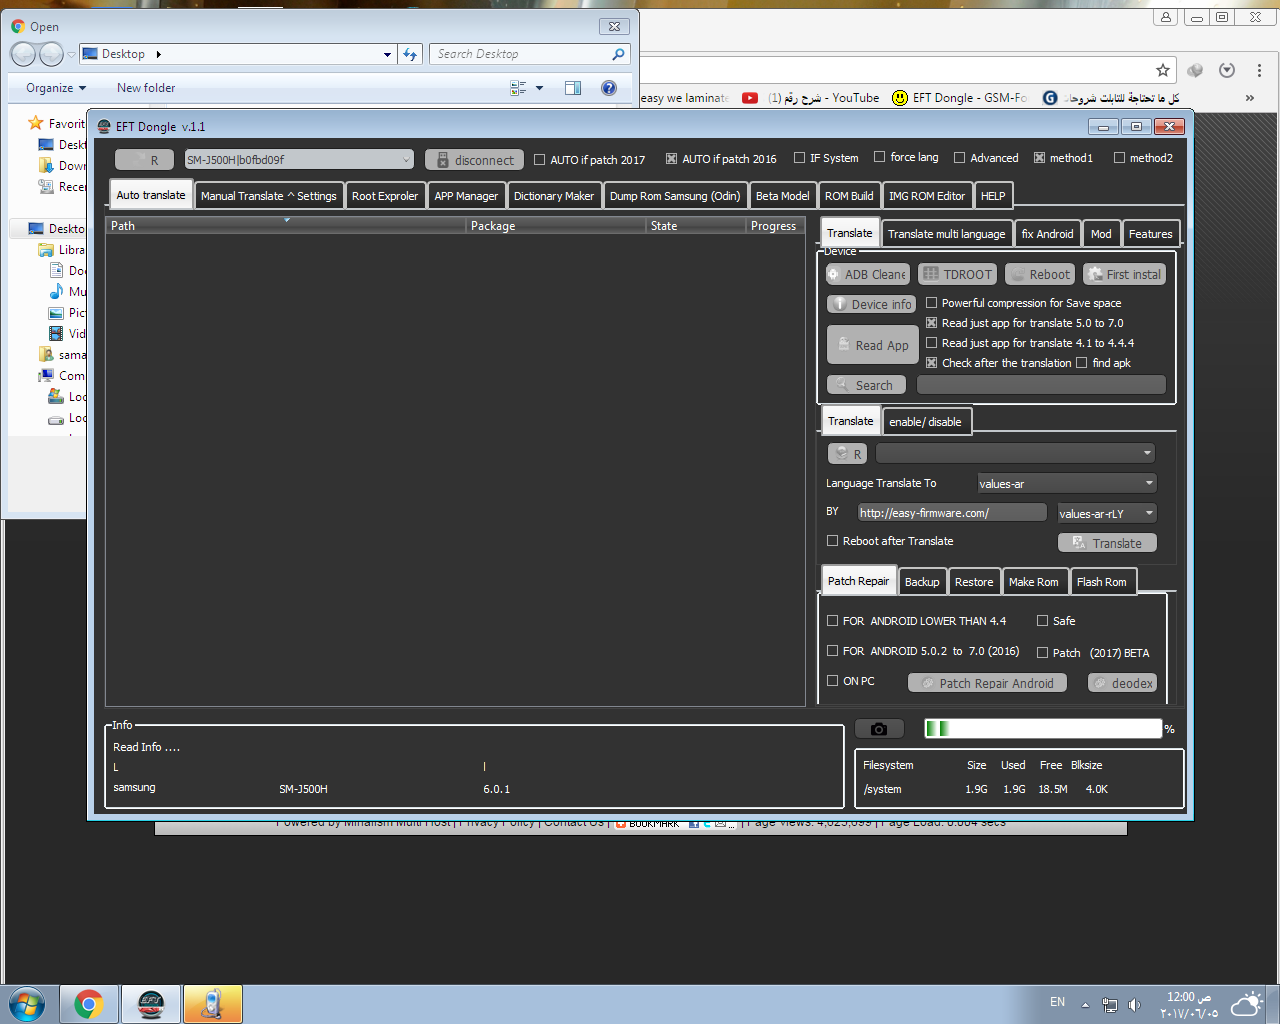Toggle the method1 checkbox
This screenshot has width=1280, height=1024.
[x=1040, y=158]
